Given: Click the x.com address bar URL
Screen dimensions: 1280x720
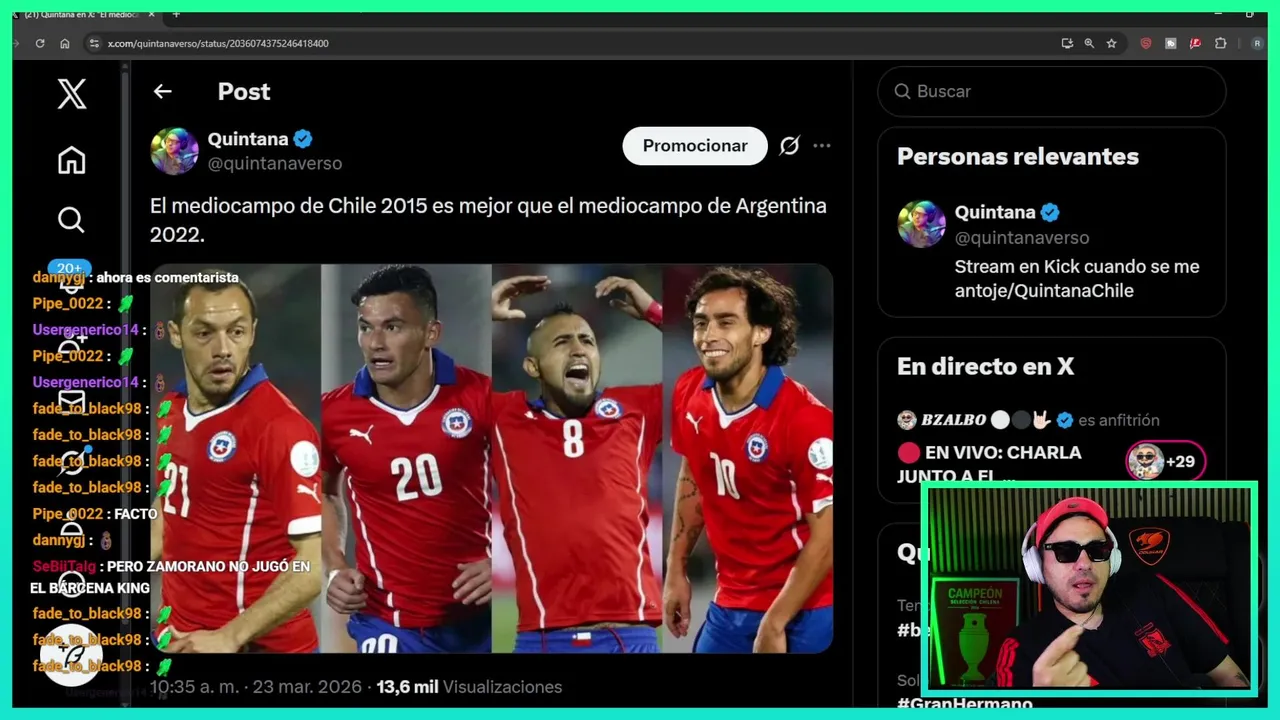Looking at the screenshot, I should click(x=218, y=43).
